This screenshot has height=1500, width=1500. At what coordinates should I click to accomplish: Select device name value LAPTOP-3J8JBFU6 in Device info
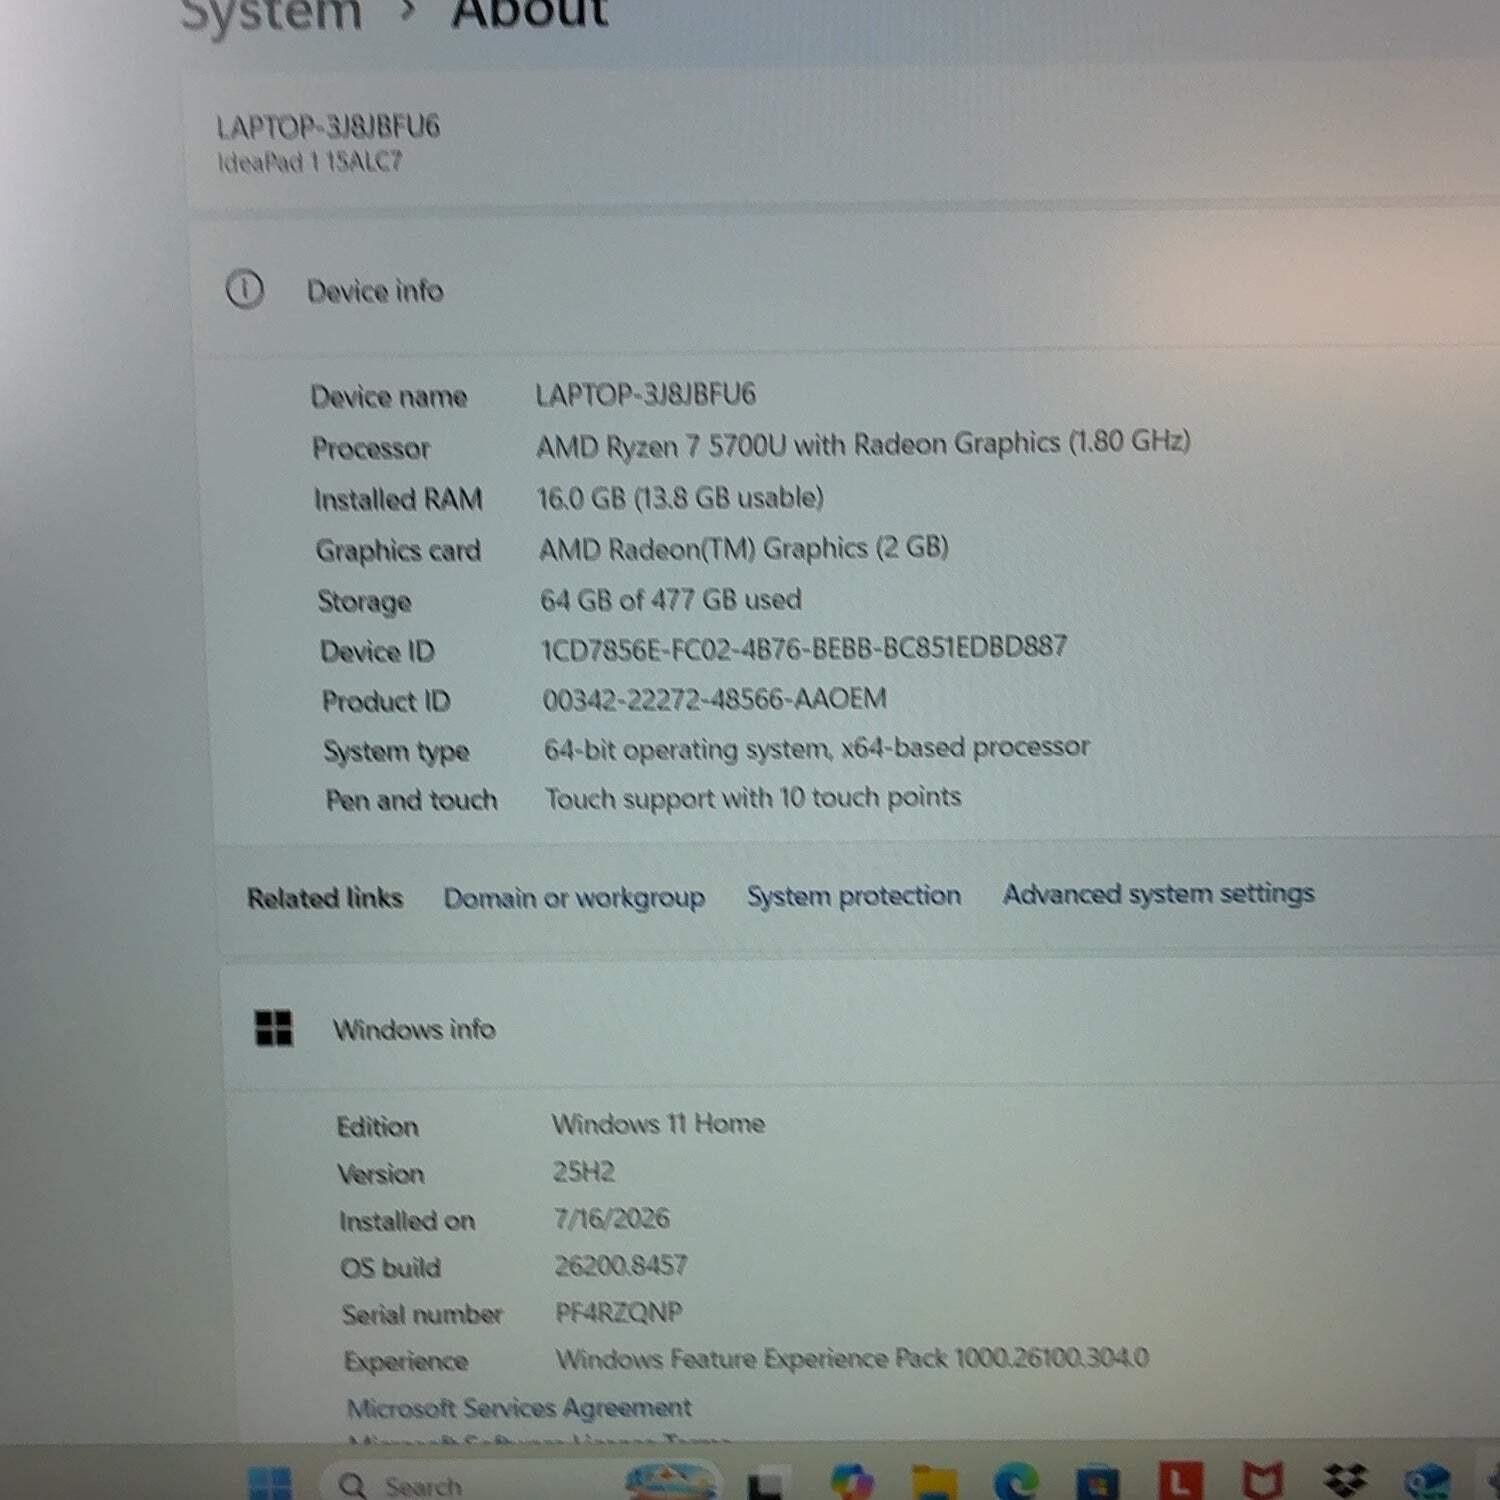645,394
